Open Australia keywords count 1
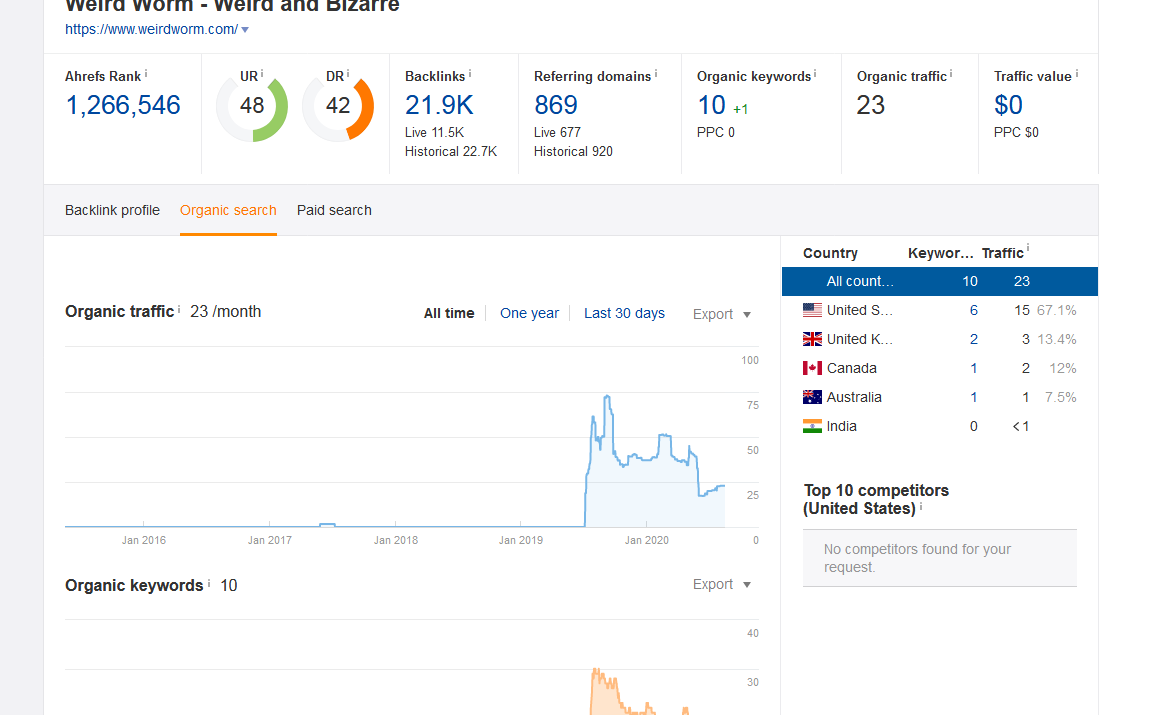Image resolution: width=1173 pixels, height=715 pixels. pos(973,397)
